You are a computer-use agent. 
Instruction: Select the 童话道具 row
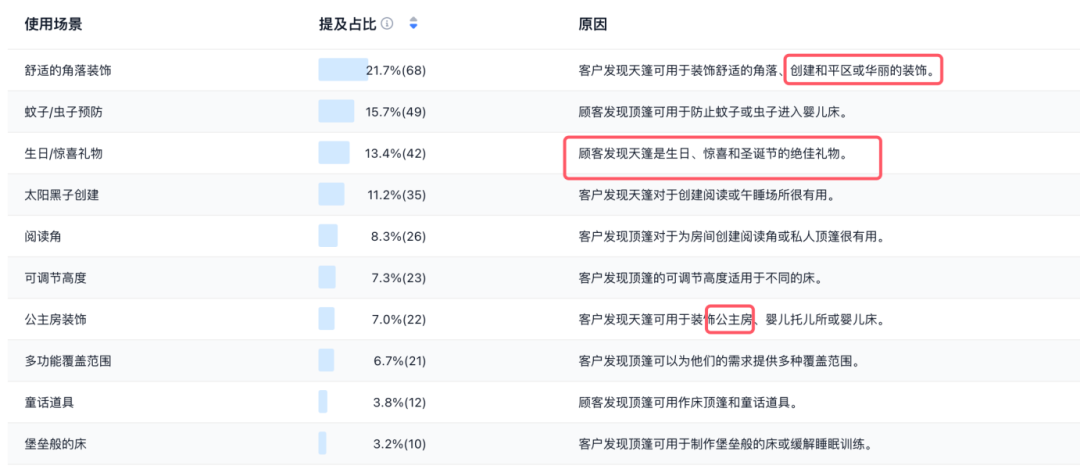(544, 402)
